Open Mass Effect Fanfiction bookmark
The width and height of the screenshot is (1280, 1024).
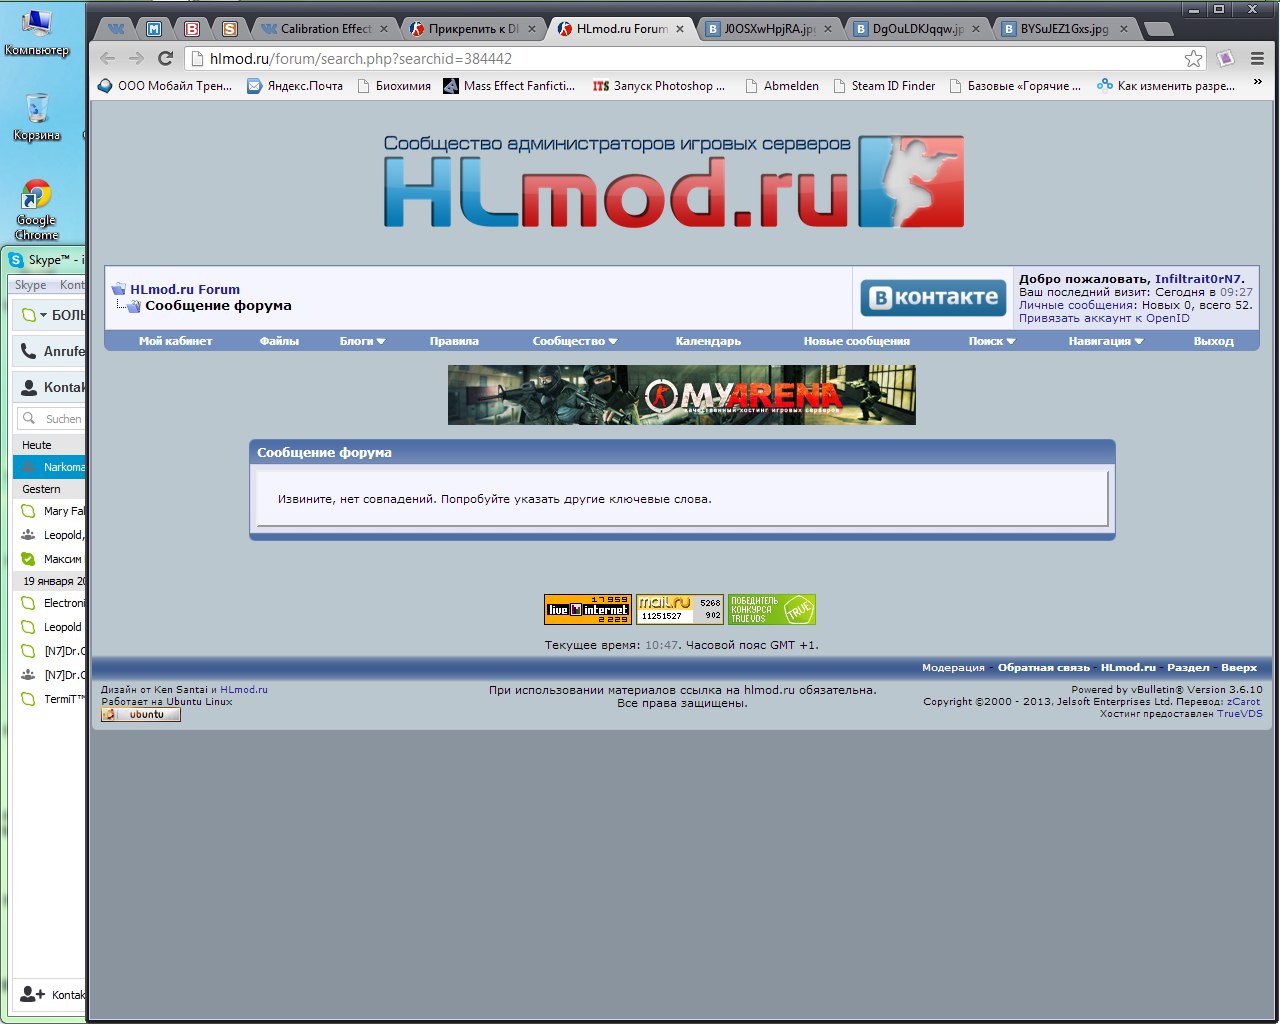pyautogui.click(x=509, y=86)
